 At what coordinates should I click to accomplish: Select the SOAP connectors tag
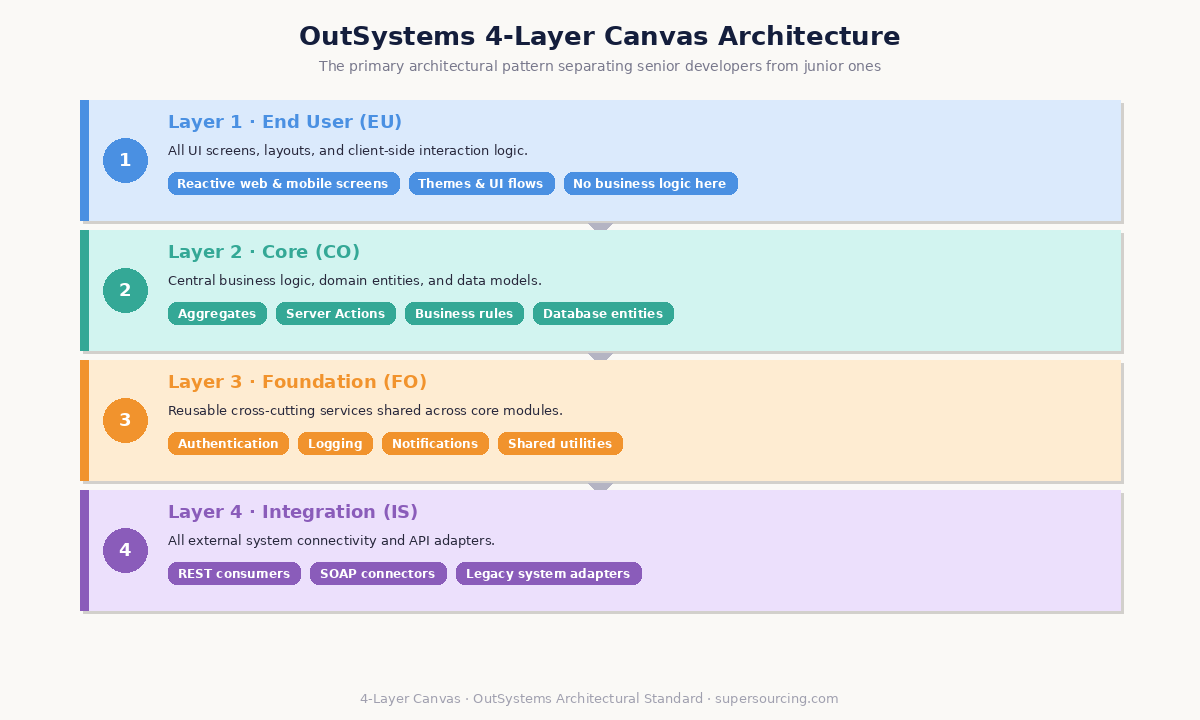click(378, 574)
